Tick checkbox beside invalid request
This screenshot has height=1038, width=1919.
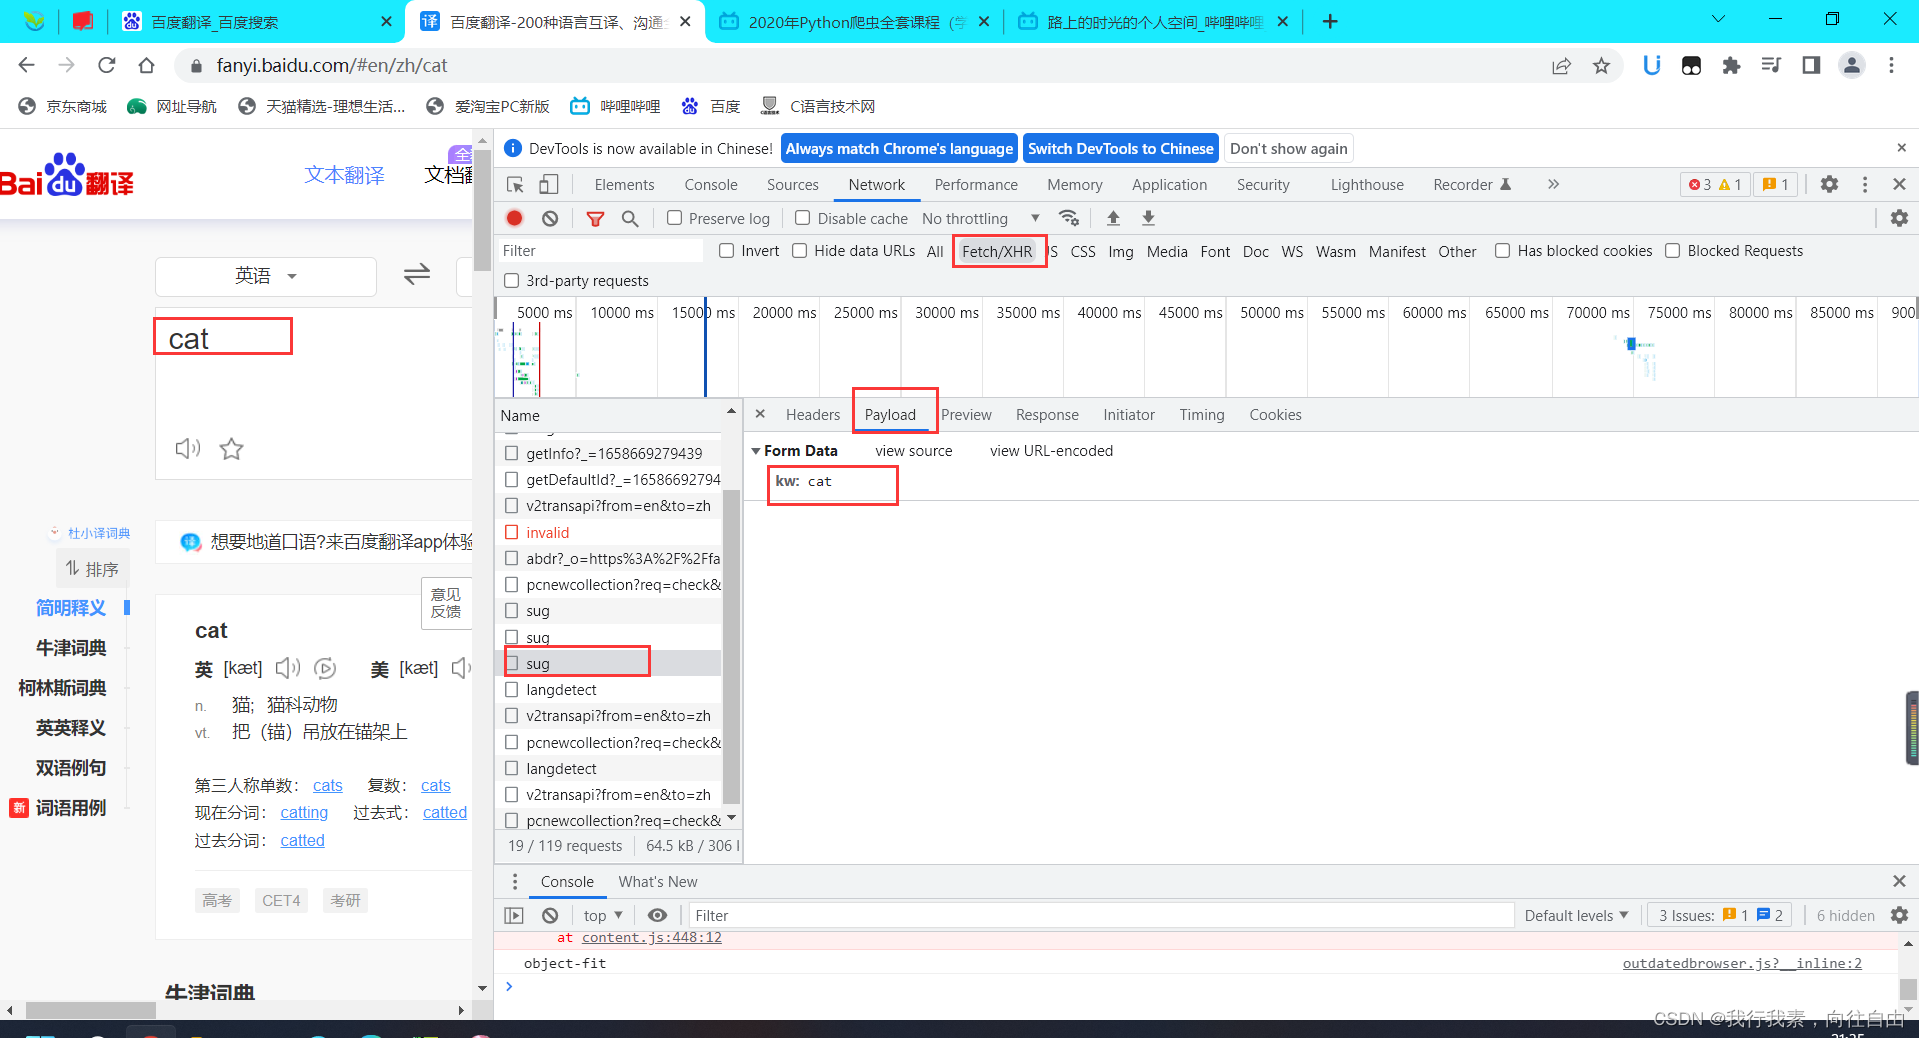tap(512, 532)
